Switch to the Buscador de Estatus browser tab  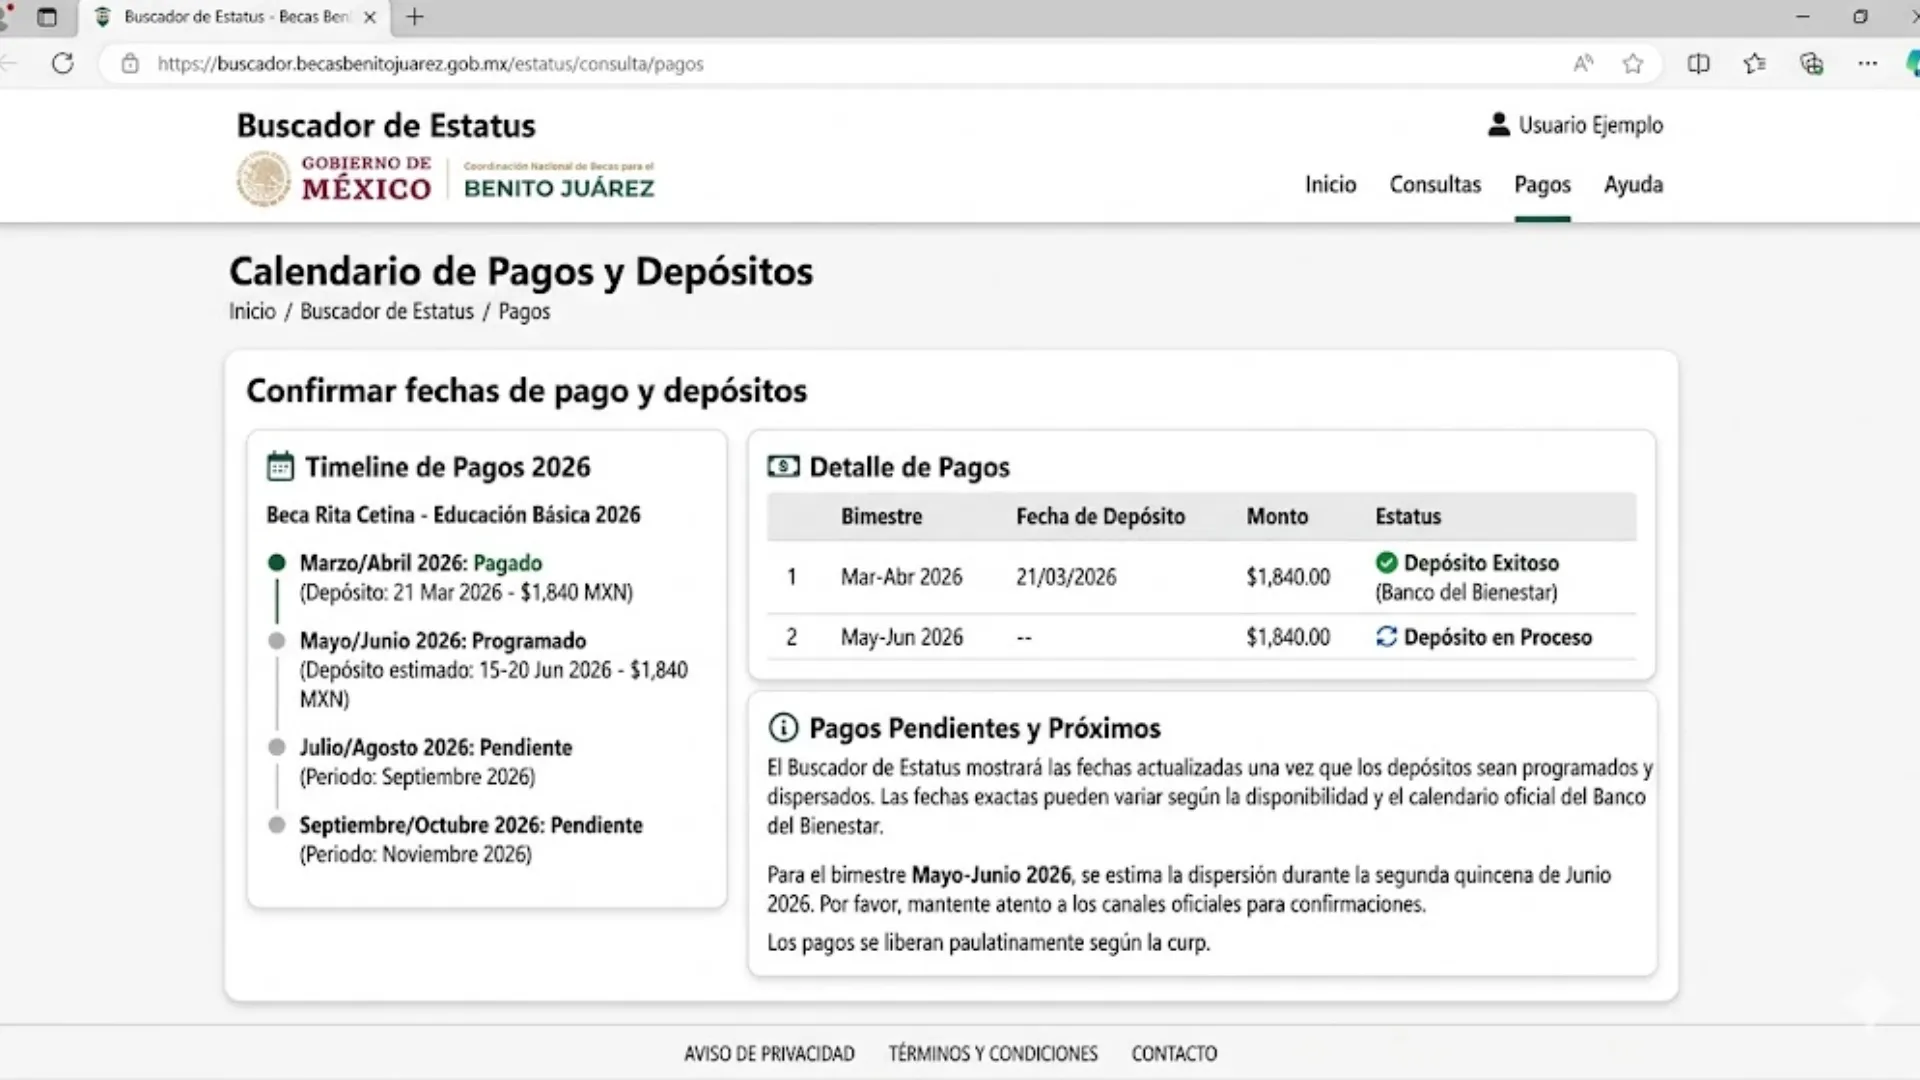click(236, 17)
